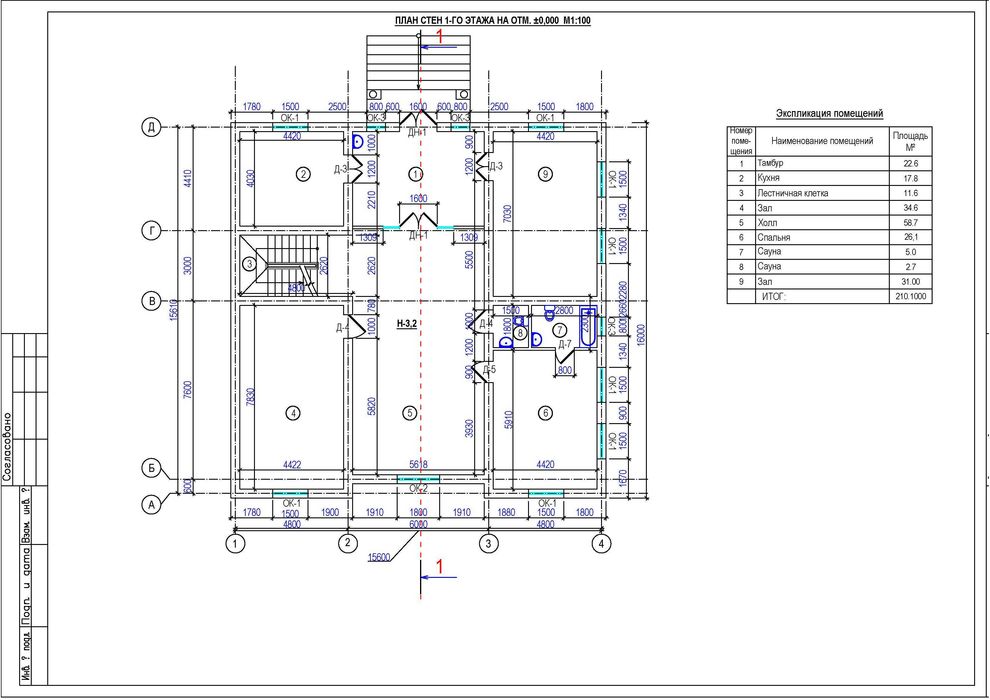The image size is (990, 700).
Task: Click the H-3,2 height label
Action: 407,324
